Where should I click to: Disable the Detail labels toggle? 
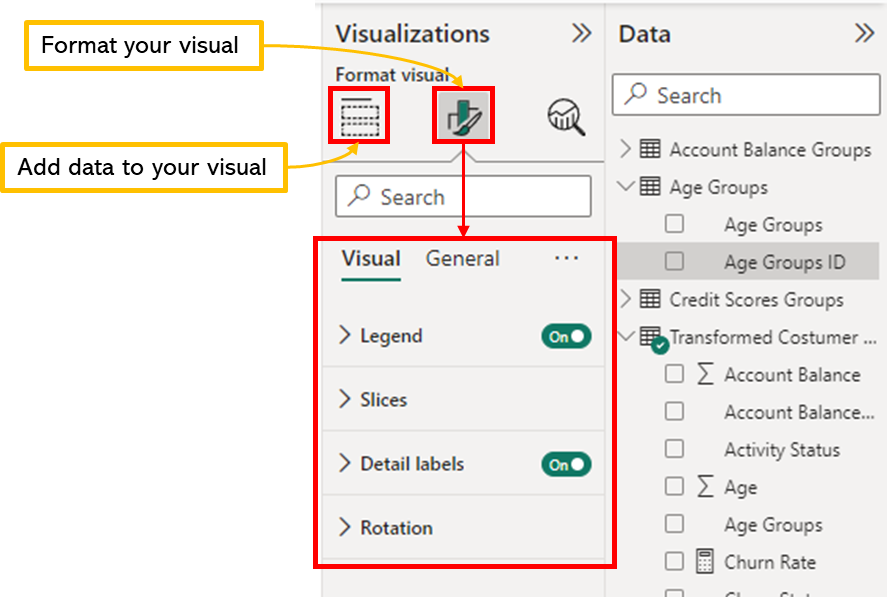click(565, 464)
